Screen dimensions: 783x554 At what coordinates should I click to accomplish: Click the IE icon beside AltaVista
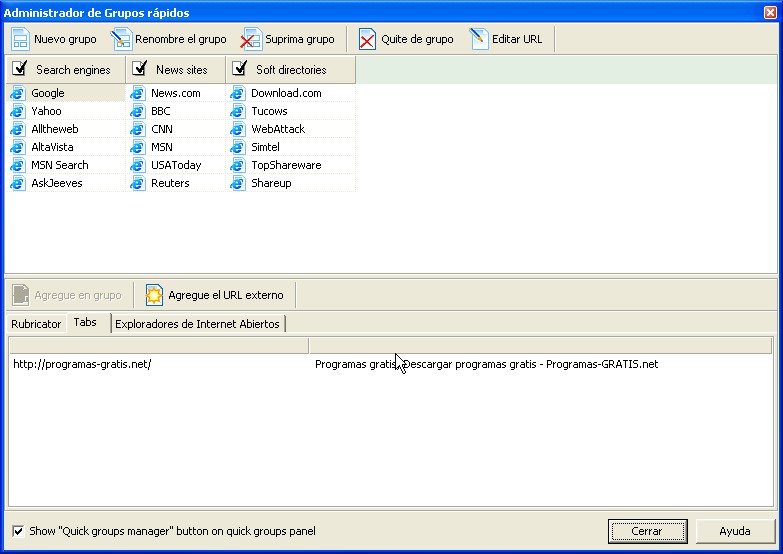click(x=18, y=147)
